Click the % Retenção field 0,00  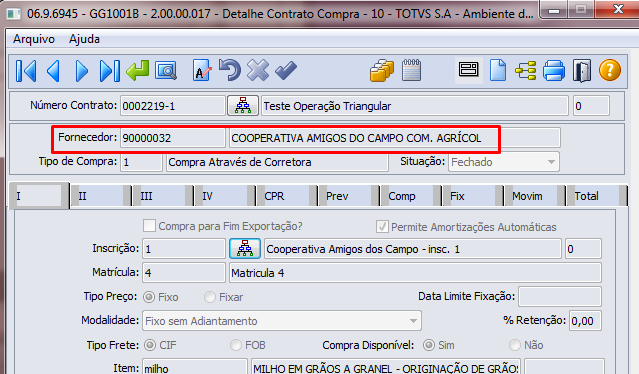pos(585,321)
